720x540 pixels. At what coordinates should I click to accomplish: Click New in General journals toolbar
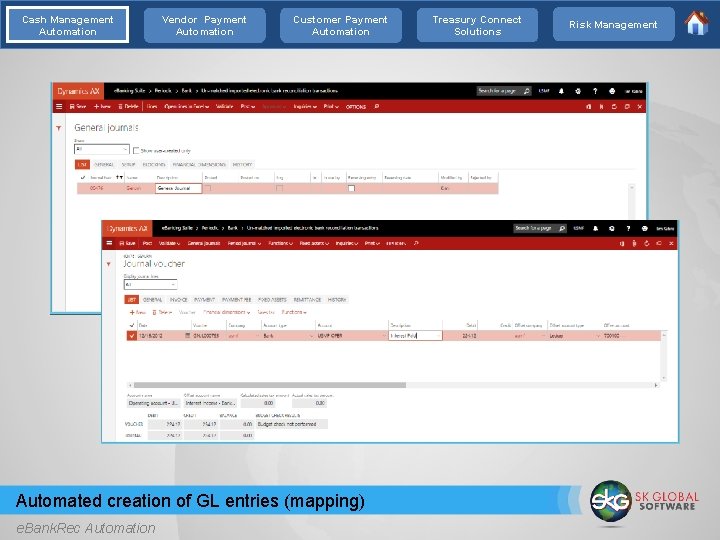click(102, 107)
